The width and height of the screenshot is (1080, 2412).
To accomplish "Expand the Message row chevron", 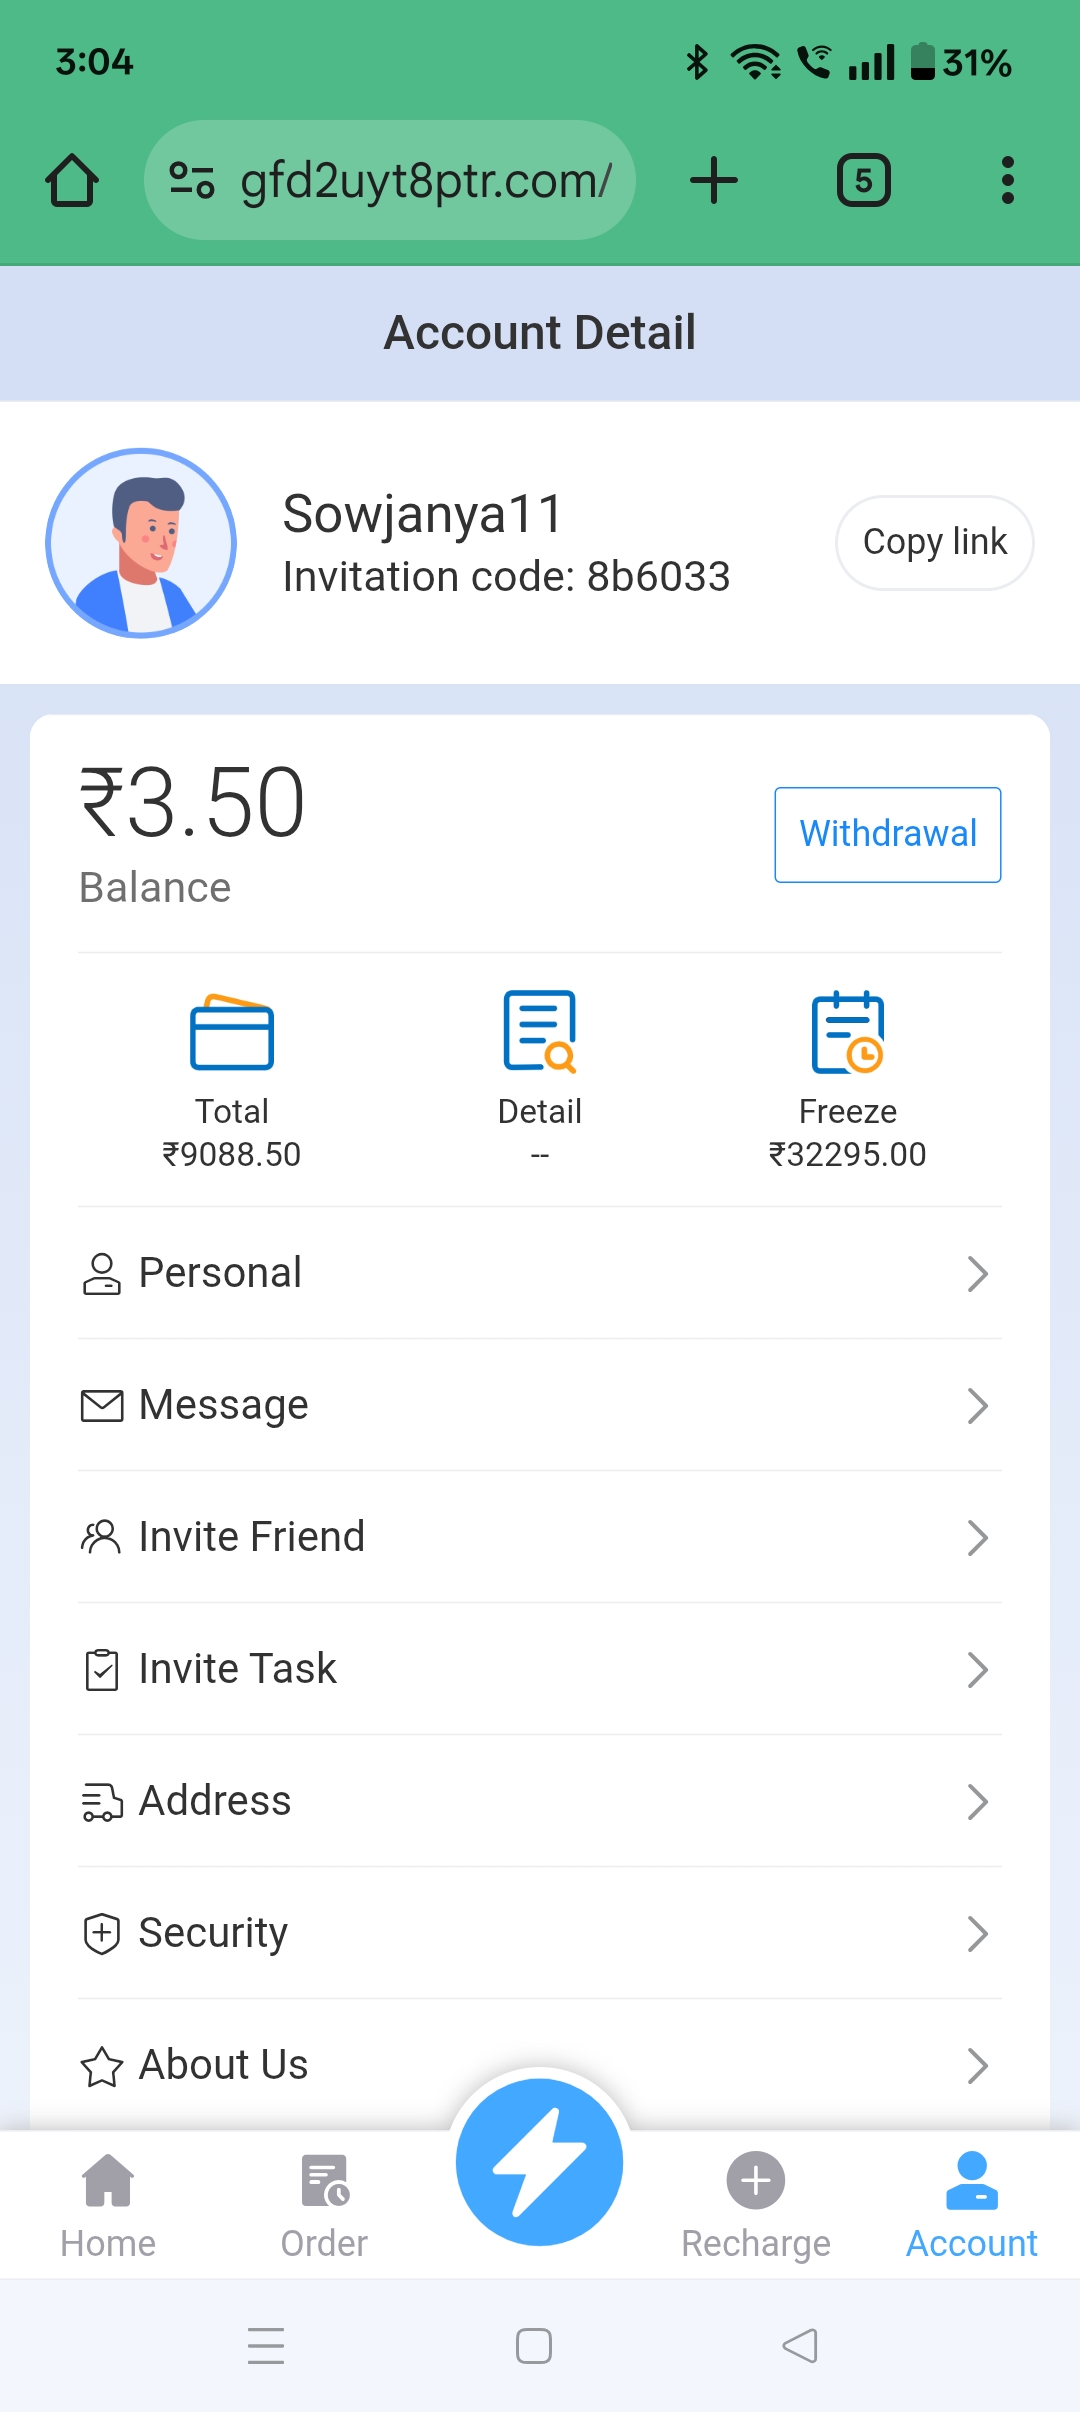I will [977, 1406].
